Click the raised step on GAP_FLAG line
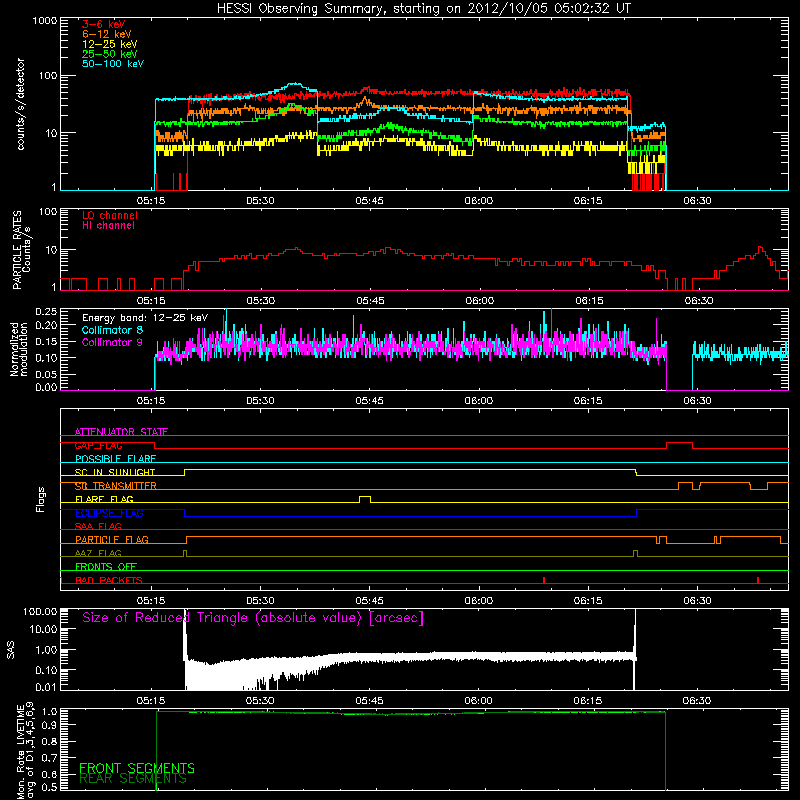Viewport: 800px width, 800px height. point(680,445)
